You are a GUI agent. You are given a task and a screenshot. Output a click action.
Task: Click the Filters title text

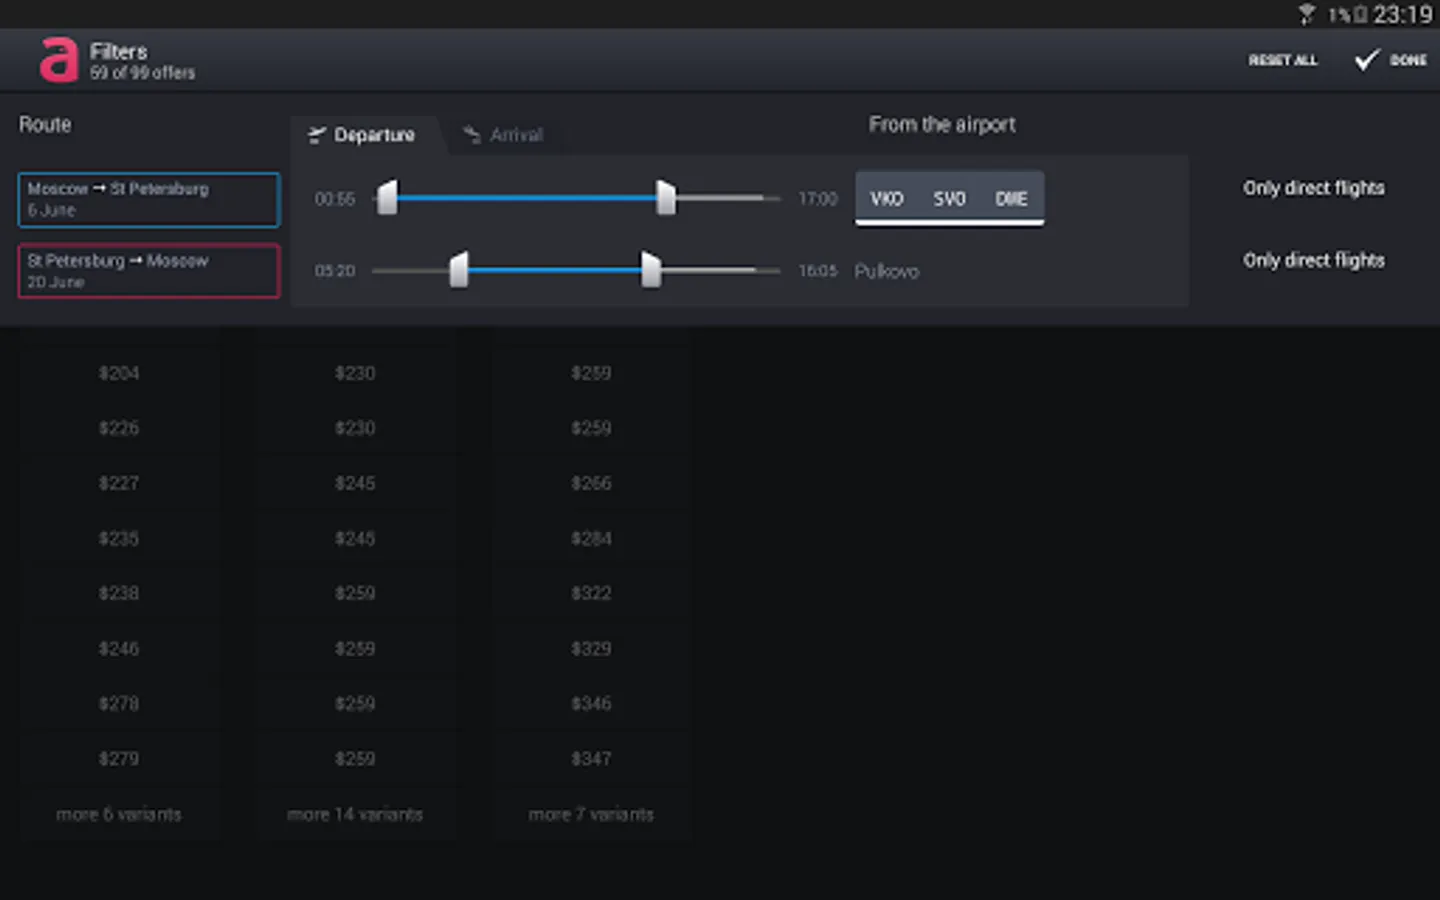click(x=118, y=51)
